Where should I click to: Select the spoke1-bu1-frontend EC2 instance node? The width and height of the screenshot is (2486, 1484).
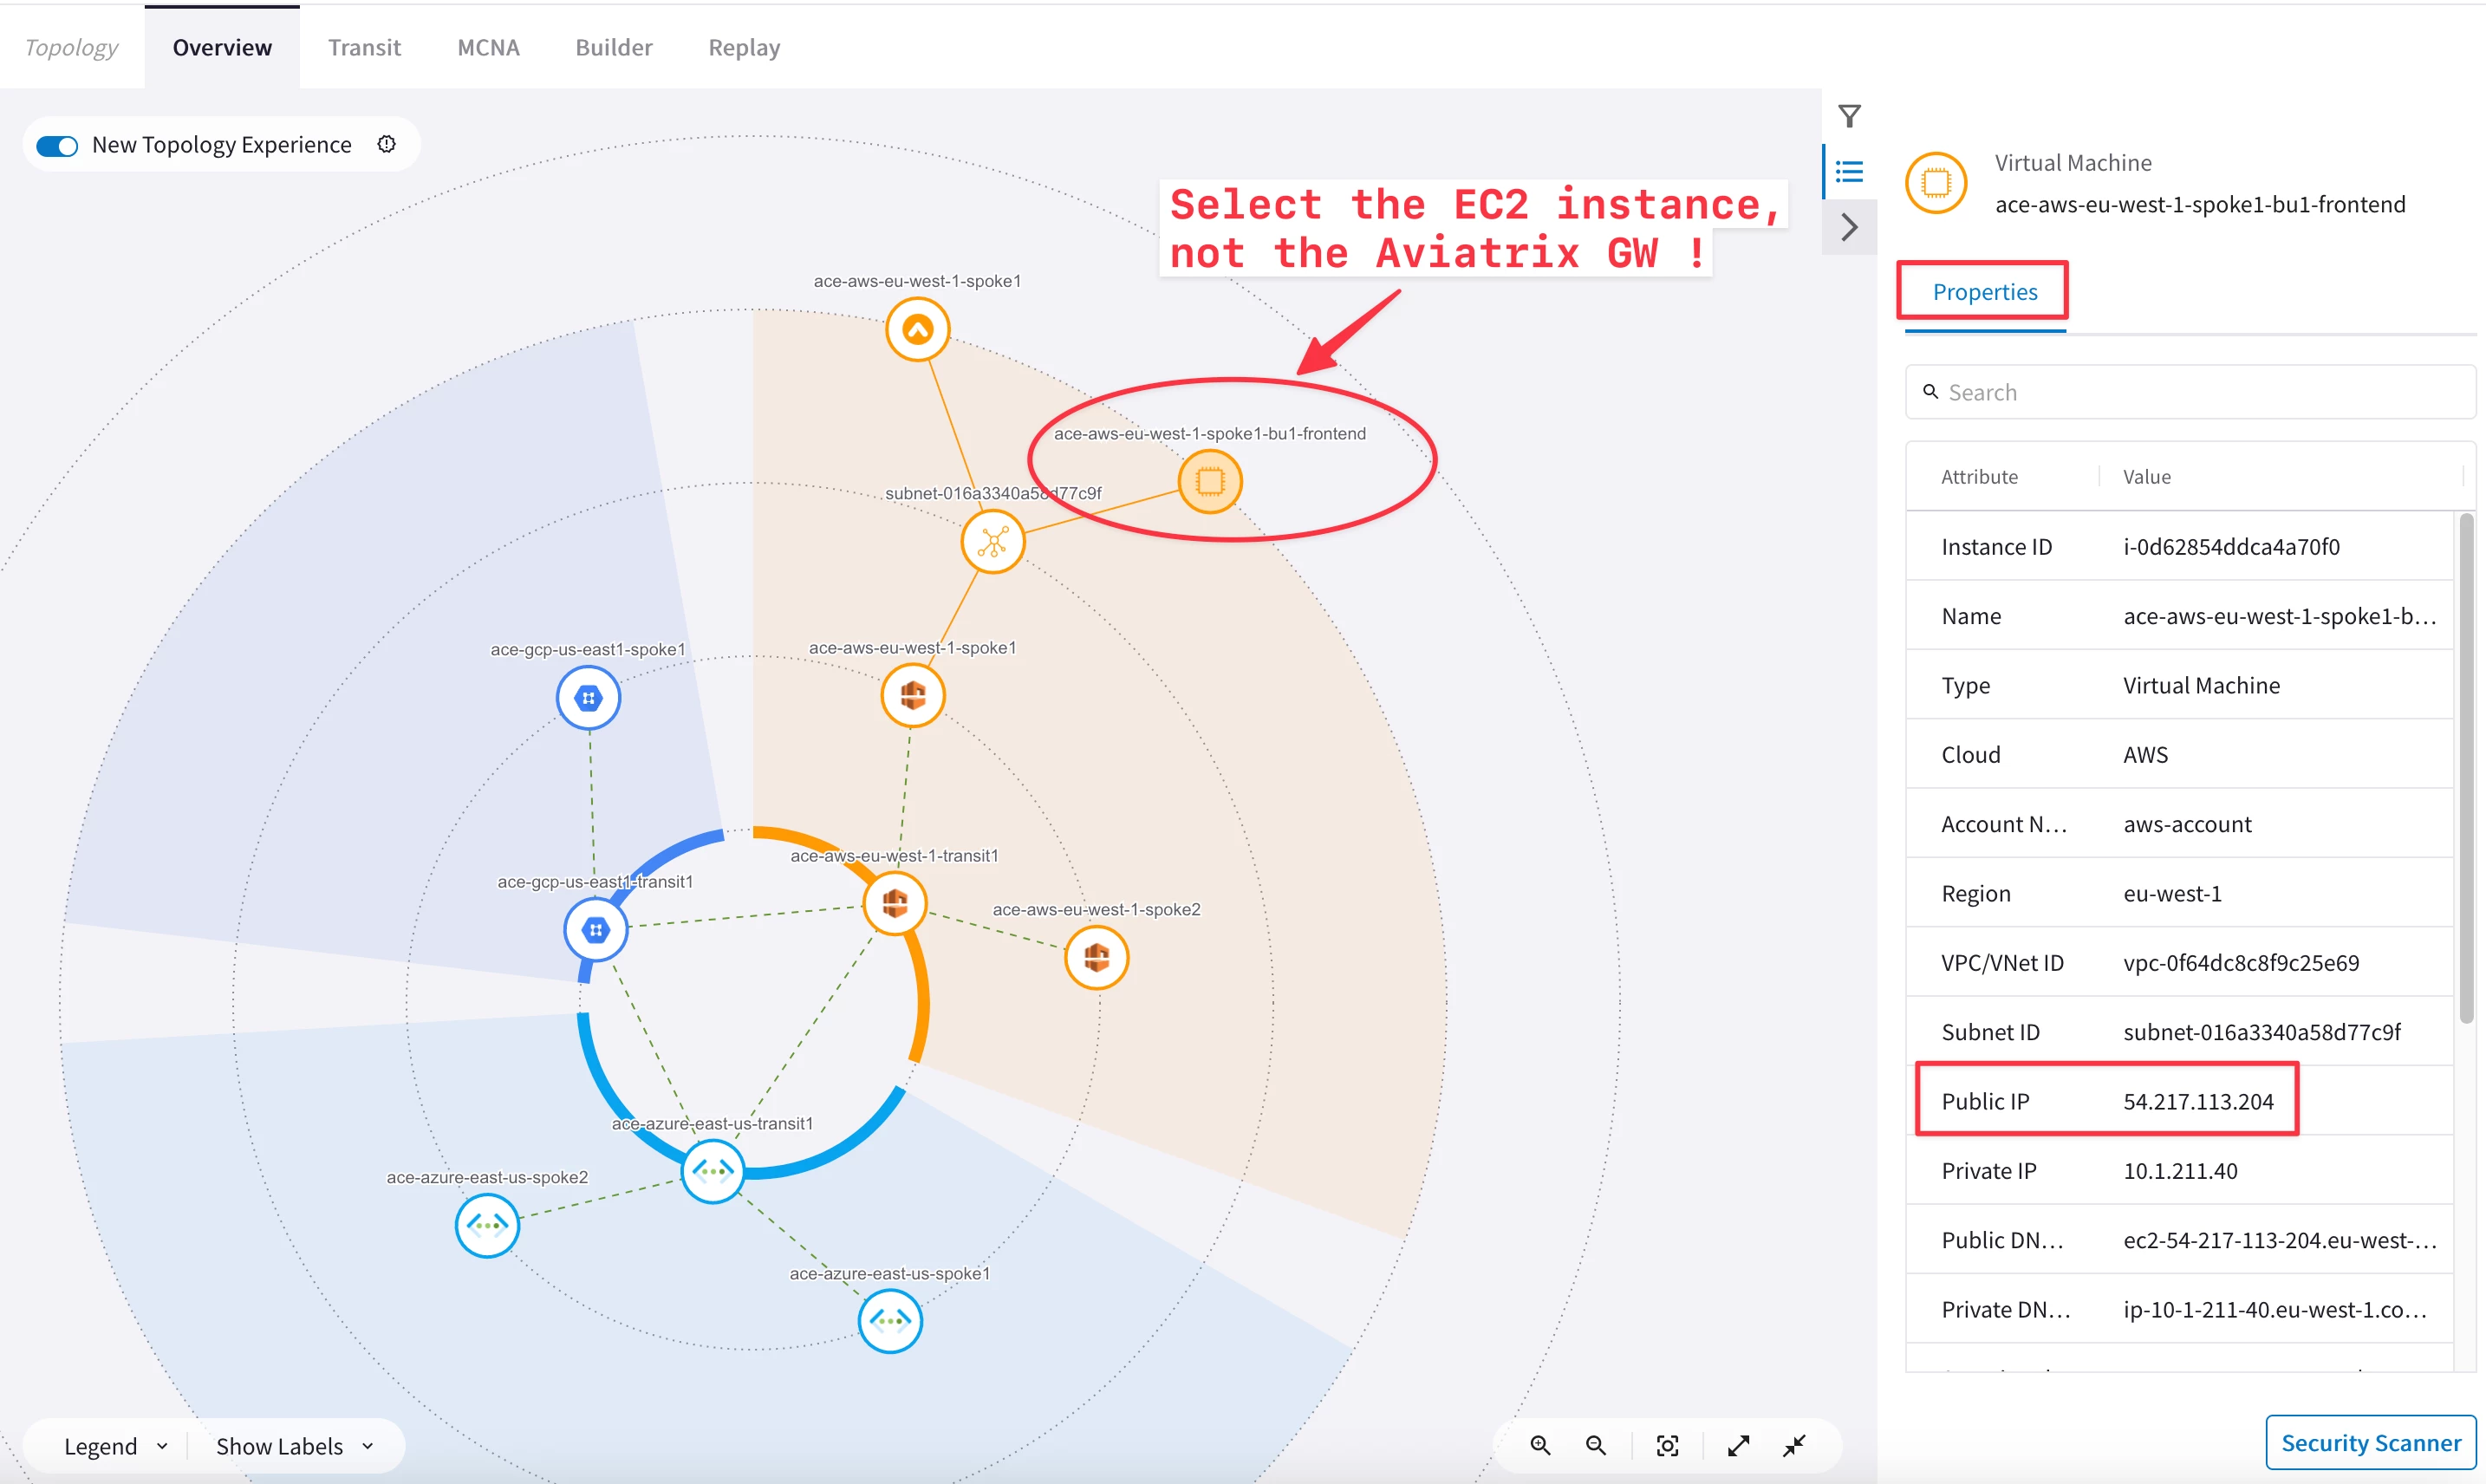(x=1209, y=482)
